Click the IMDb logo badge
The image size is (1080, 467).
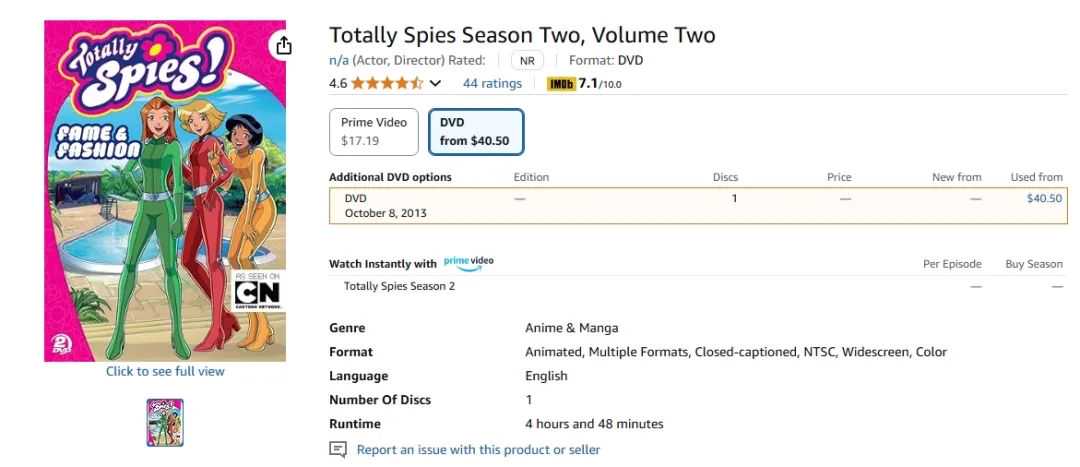click(x=561, y=84)
